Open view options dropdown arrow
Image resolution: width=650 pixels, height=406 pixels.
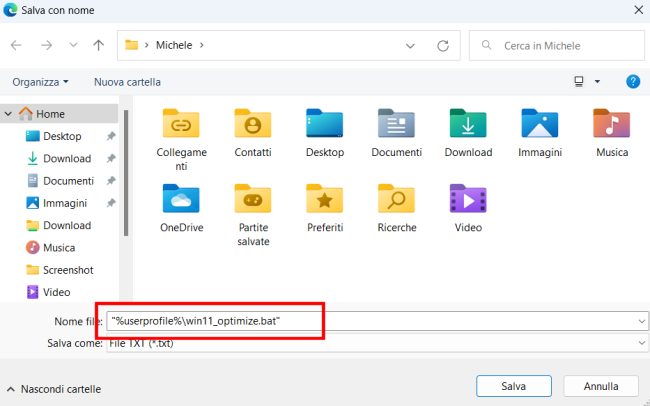pos(597,82)
